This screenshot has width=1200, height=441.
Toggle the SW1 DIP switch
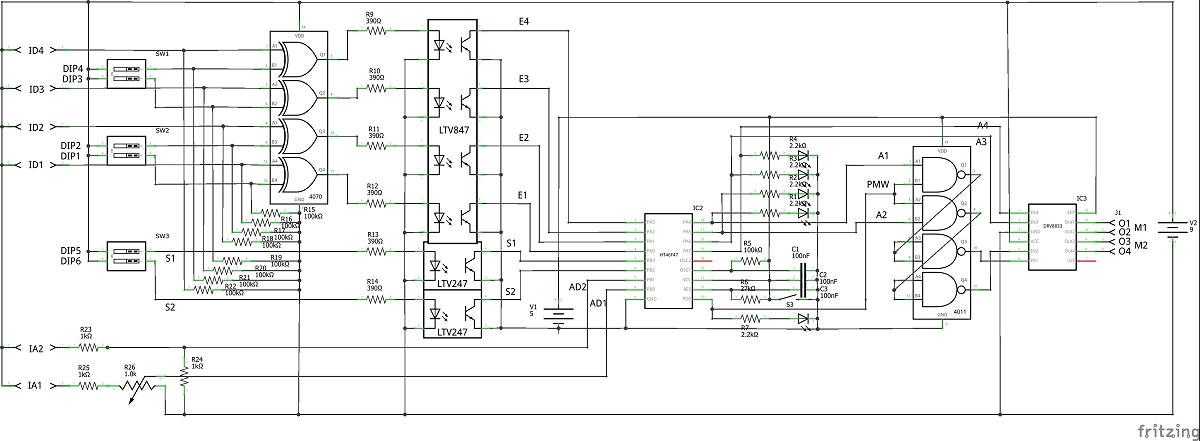(127, 73)
